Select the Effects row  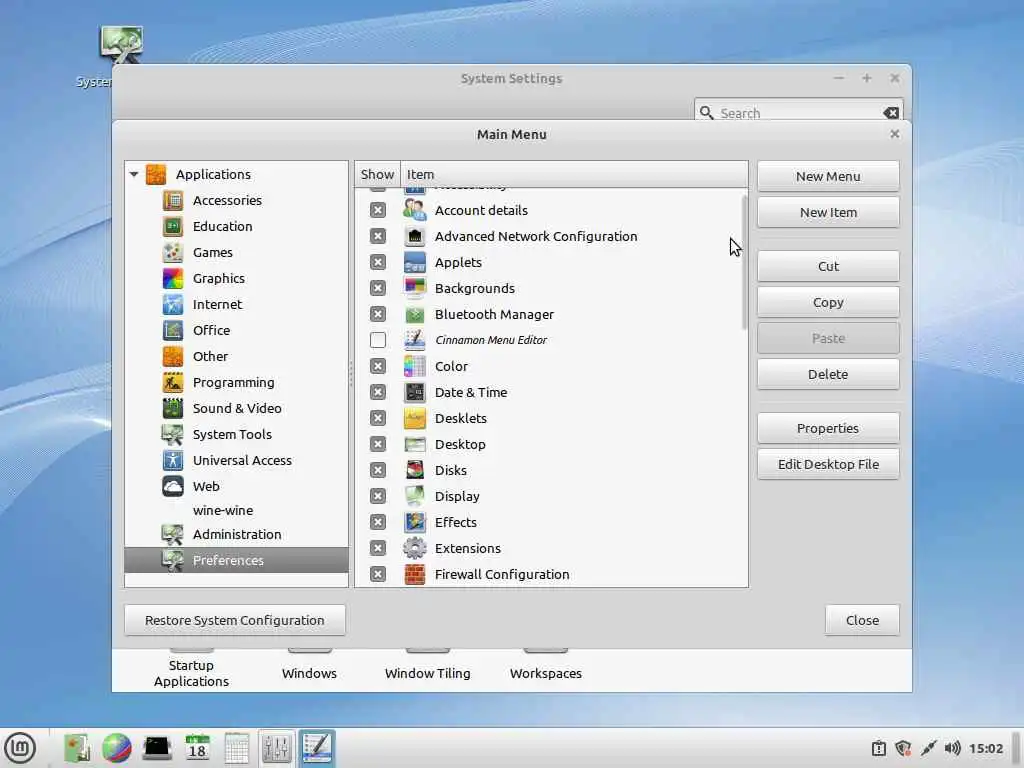[x=551, y=522]
